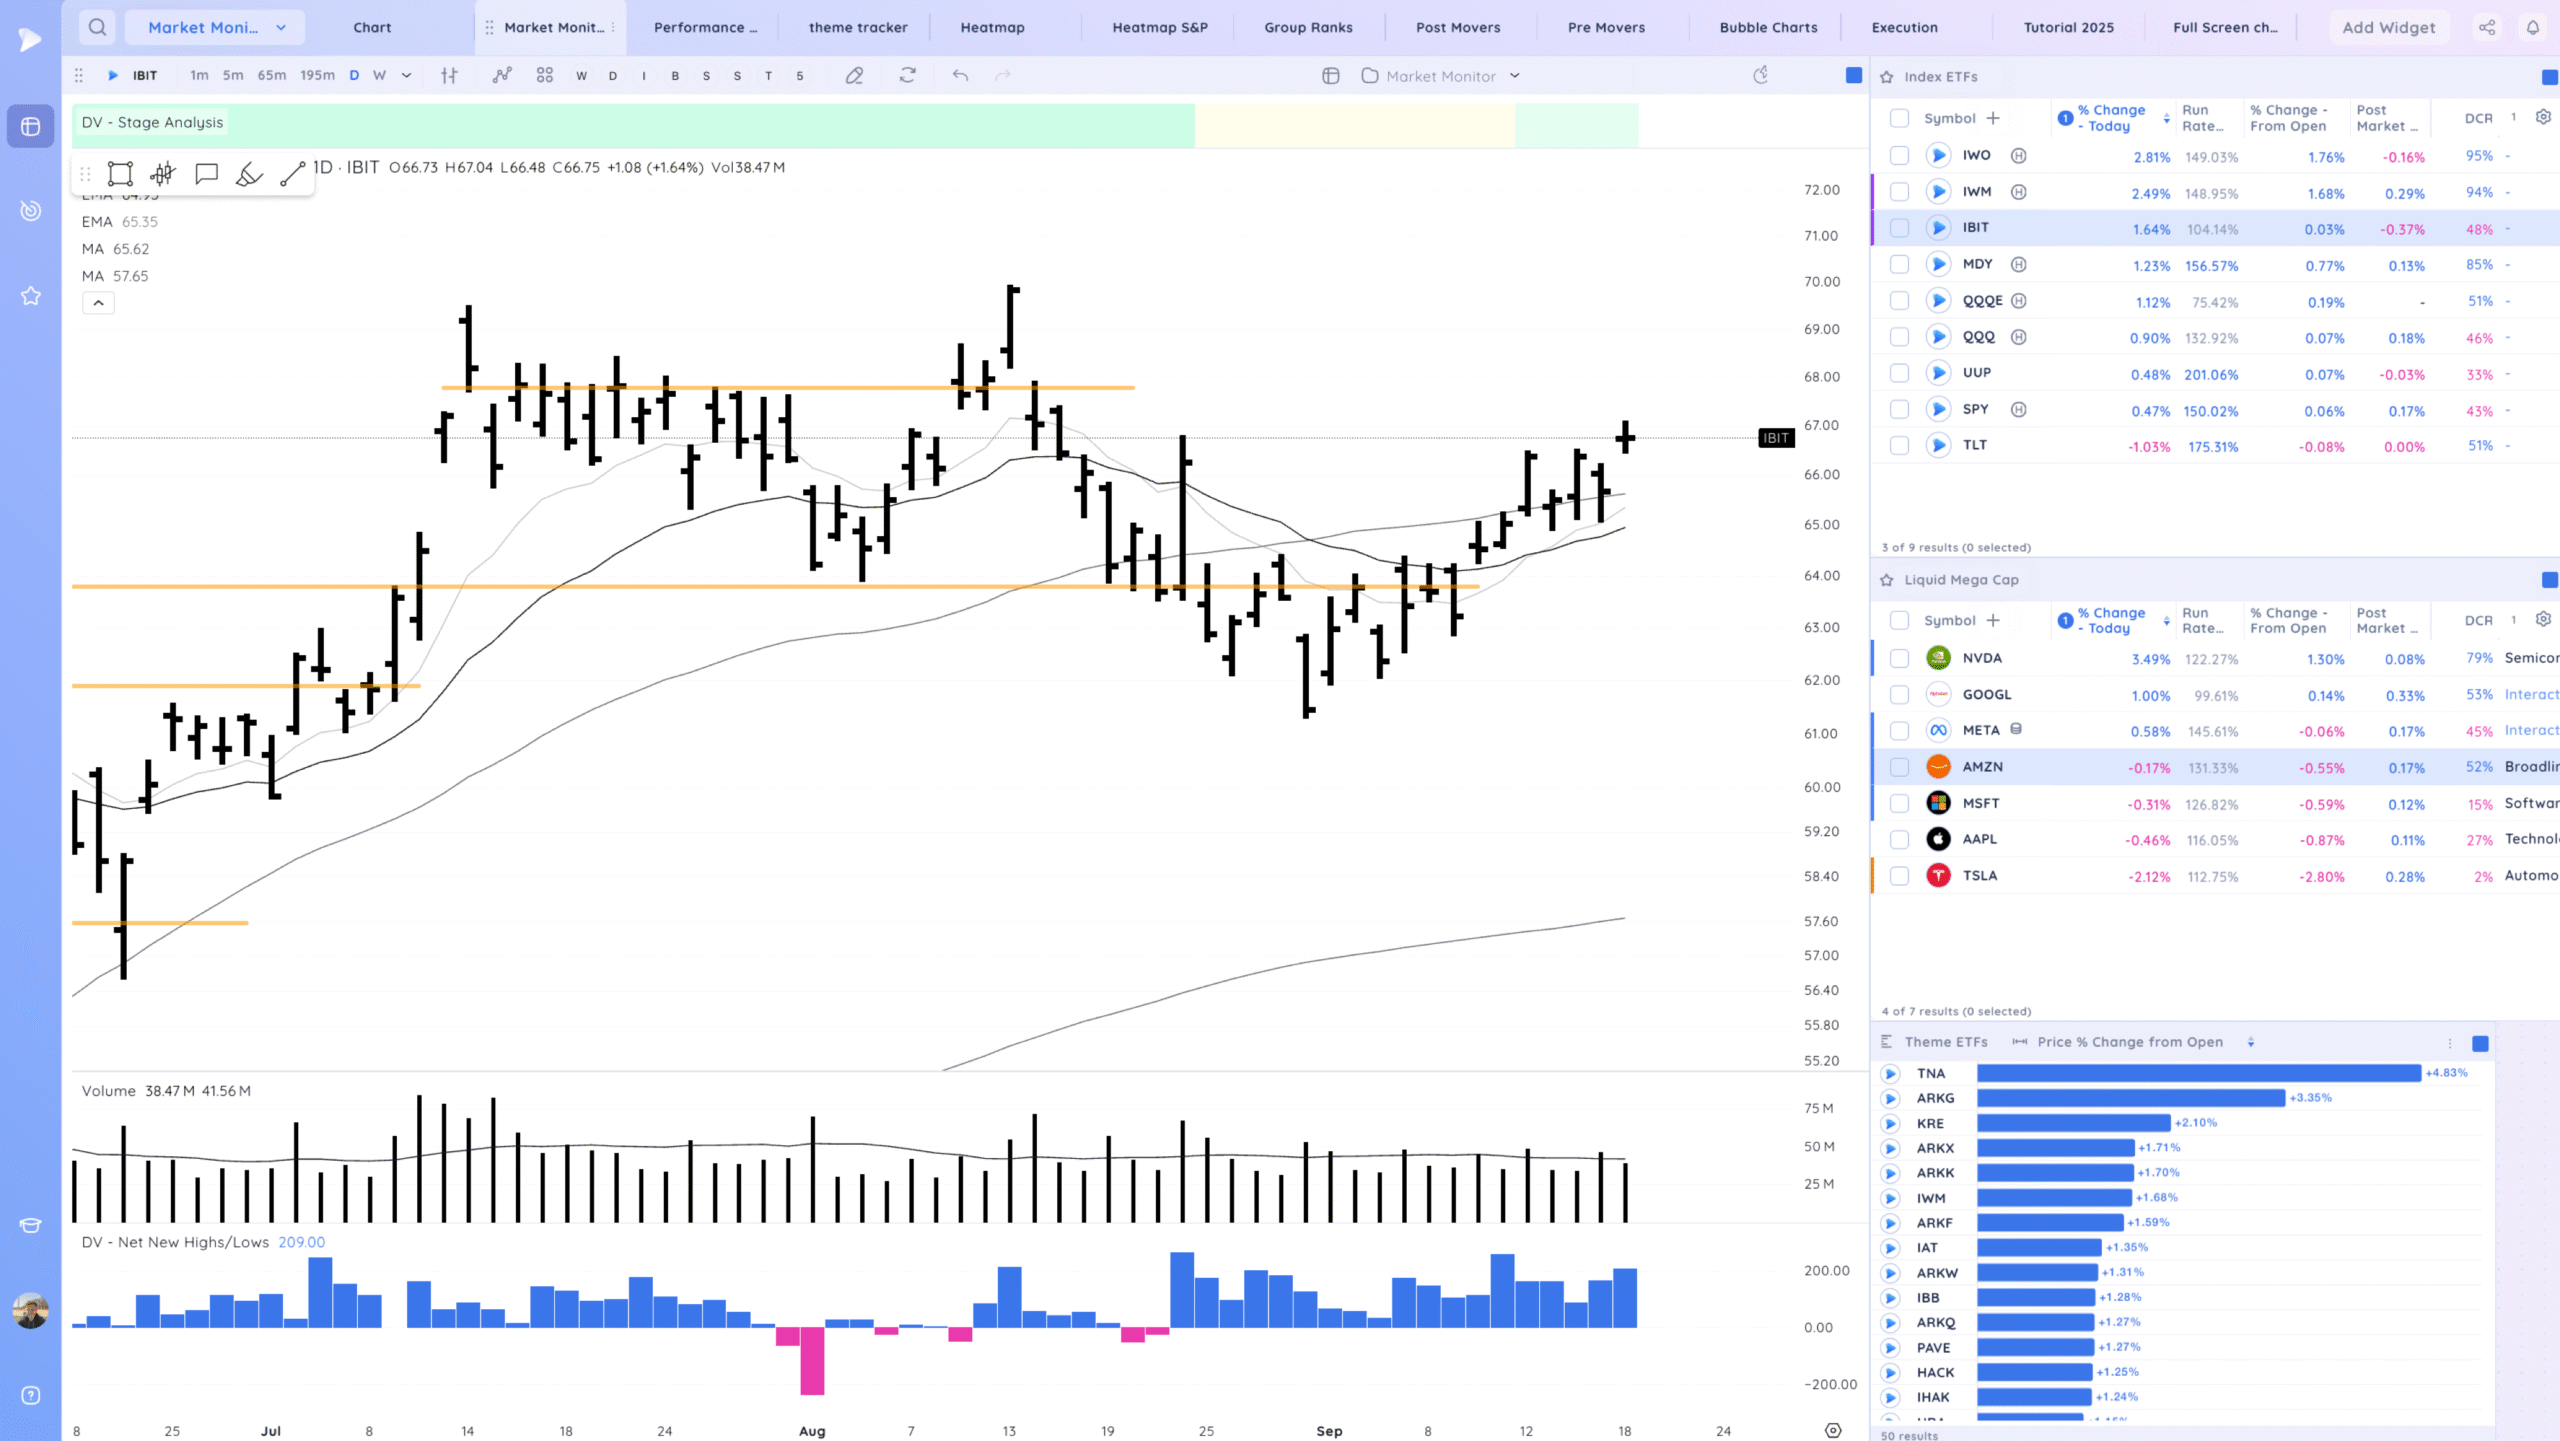Image resolution: width=2560 pixels, height=1441 pixels.
Task: Select the trend line drawing tool
Action: click(x=293, y=174)
